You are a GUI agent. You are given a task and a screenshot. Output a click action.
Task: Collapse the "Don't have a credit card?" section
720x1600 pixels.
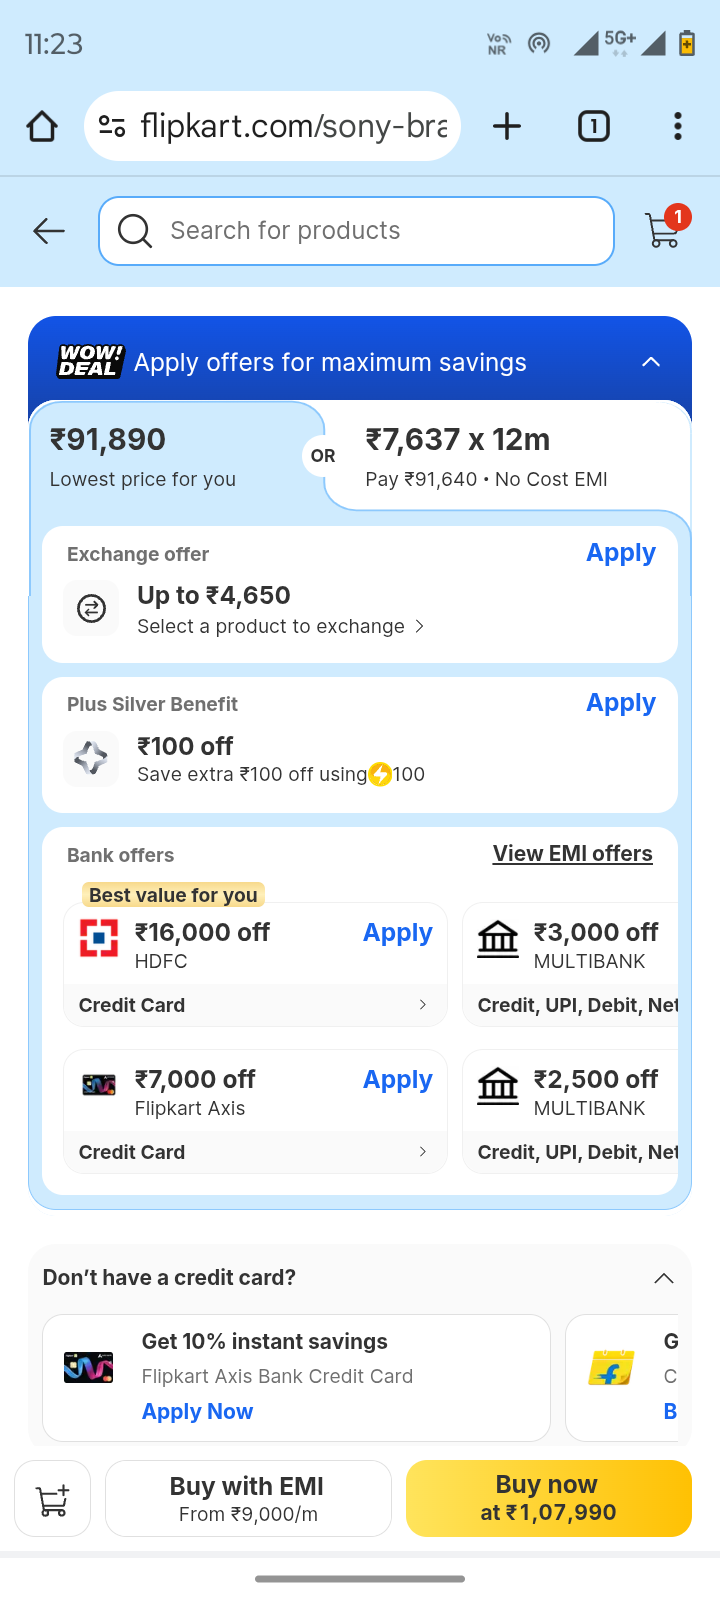point(663,1278)
